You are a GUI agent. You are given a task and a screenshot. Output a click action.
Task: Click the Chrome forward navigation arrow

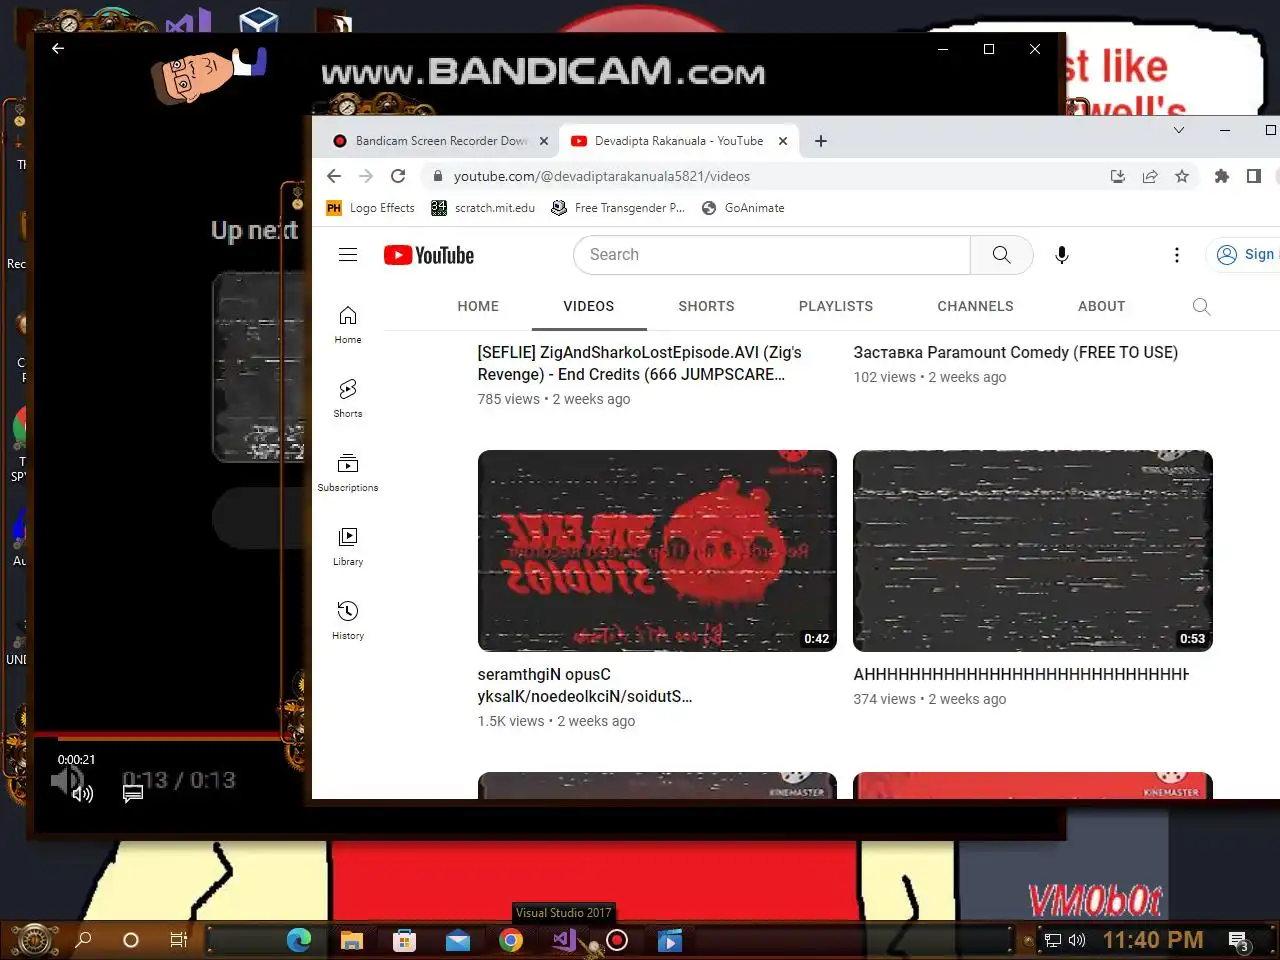click(366, 176)
